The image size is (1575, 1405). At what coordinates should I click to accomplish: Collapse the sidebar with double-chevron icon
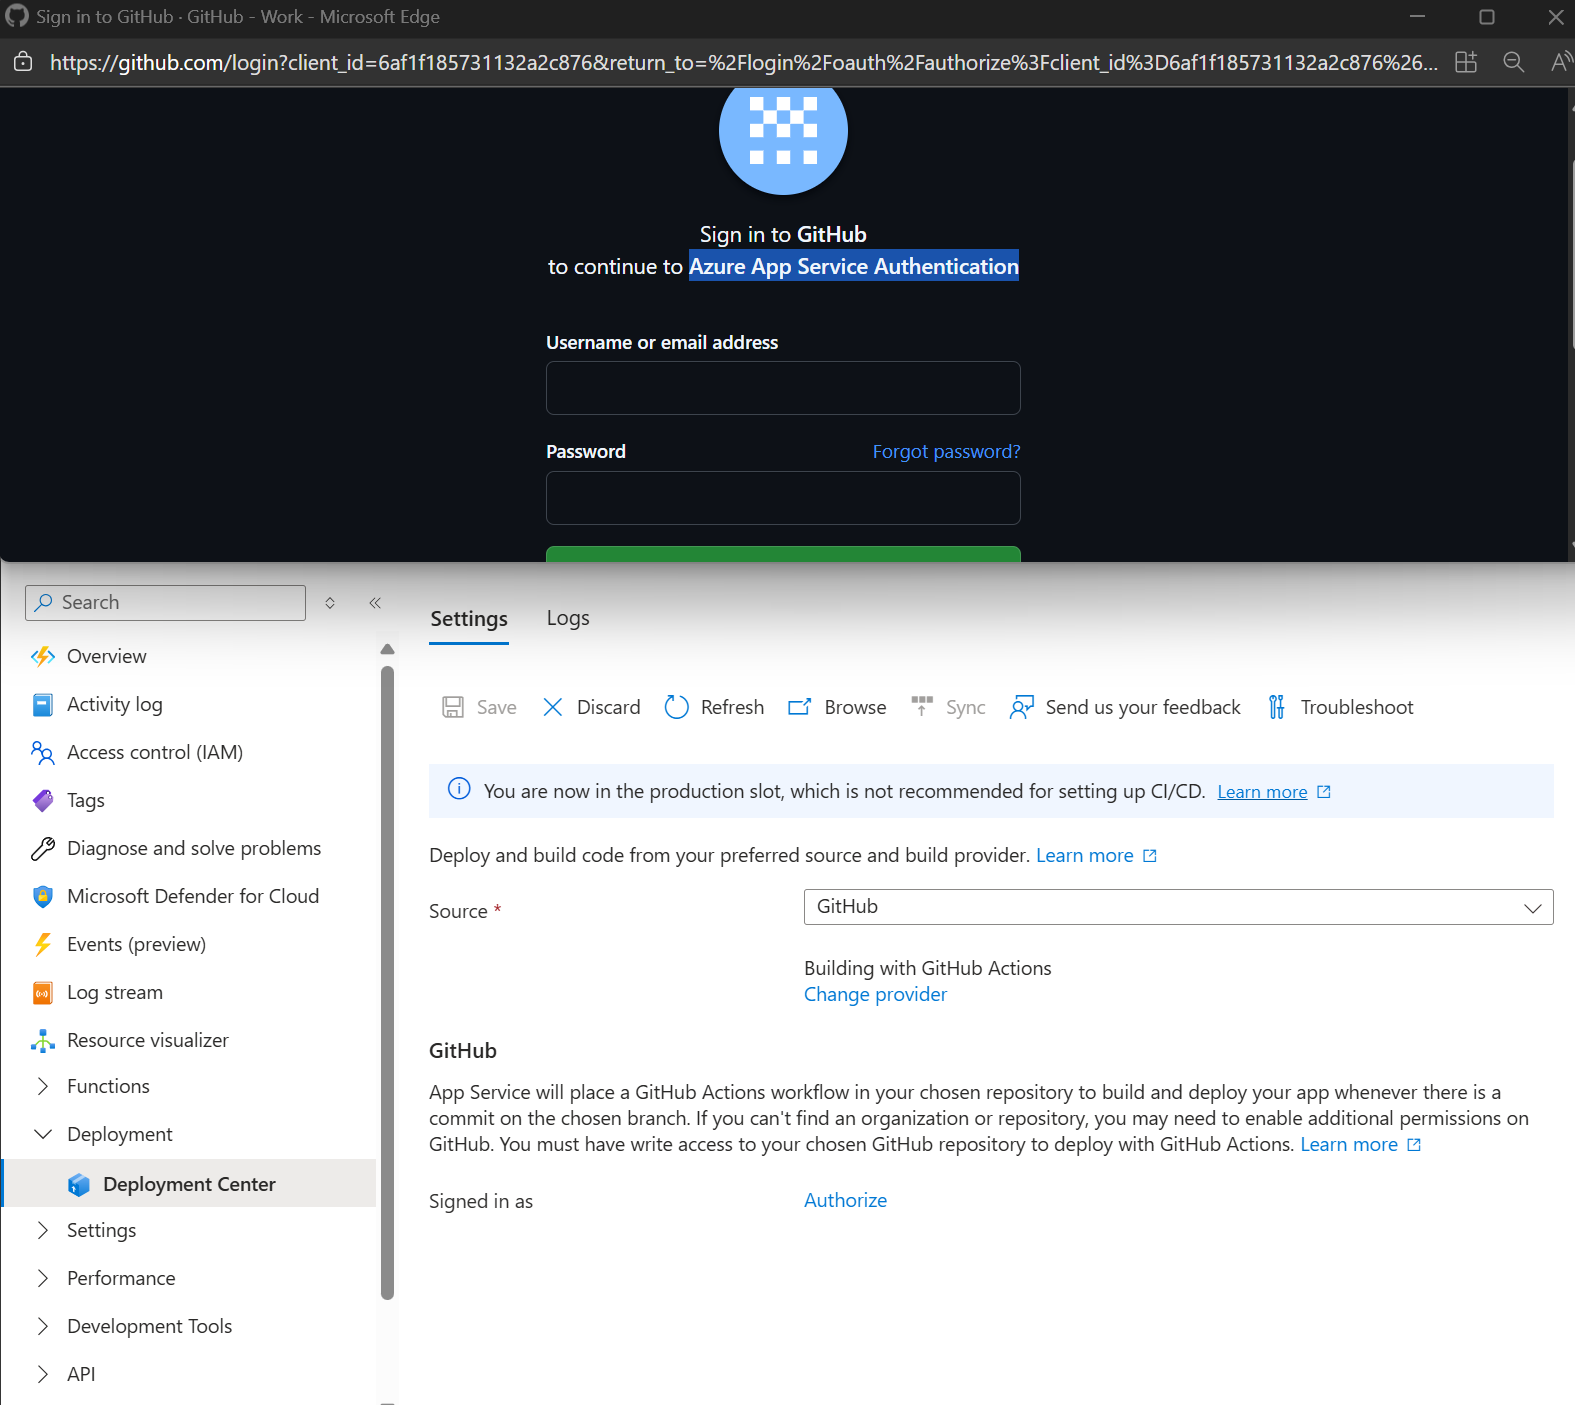coord(375,603)
